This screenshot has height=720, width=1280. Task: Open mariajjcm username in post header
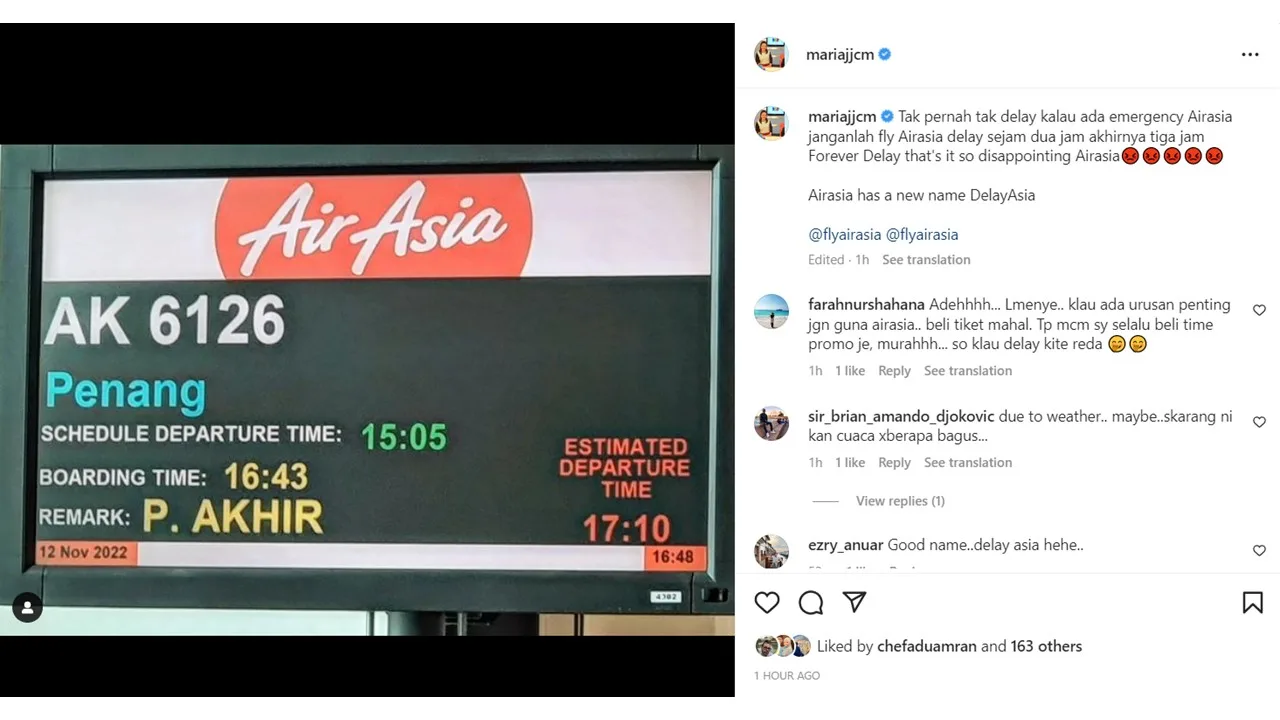click(840, 55)
